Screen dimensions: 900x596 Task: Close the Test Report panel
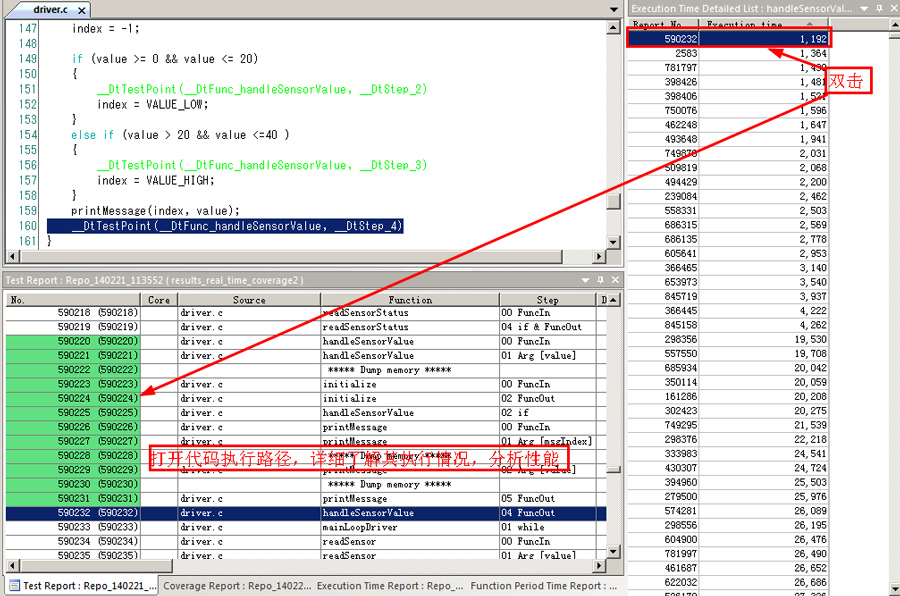point(615,280)
